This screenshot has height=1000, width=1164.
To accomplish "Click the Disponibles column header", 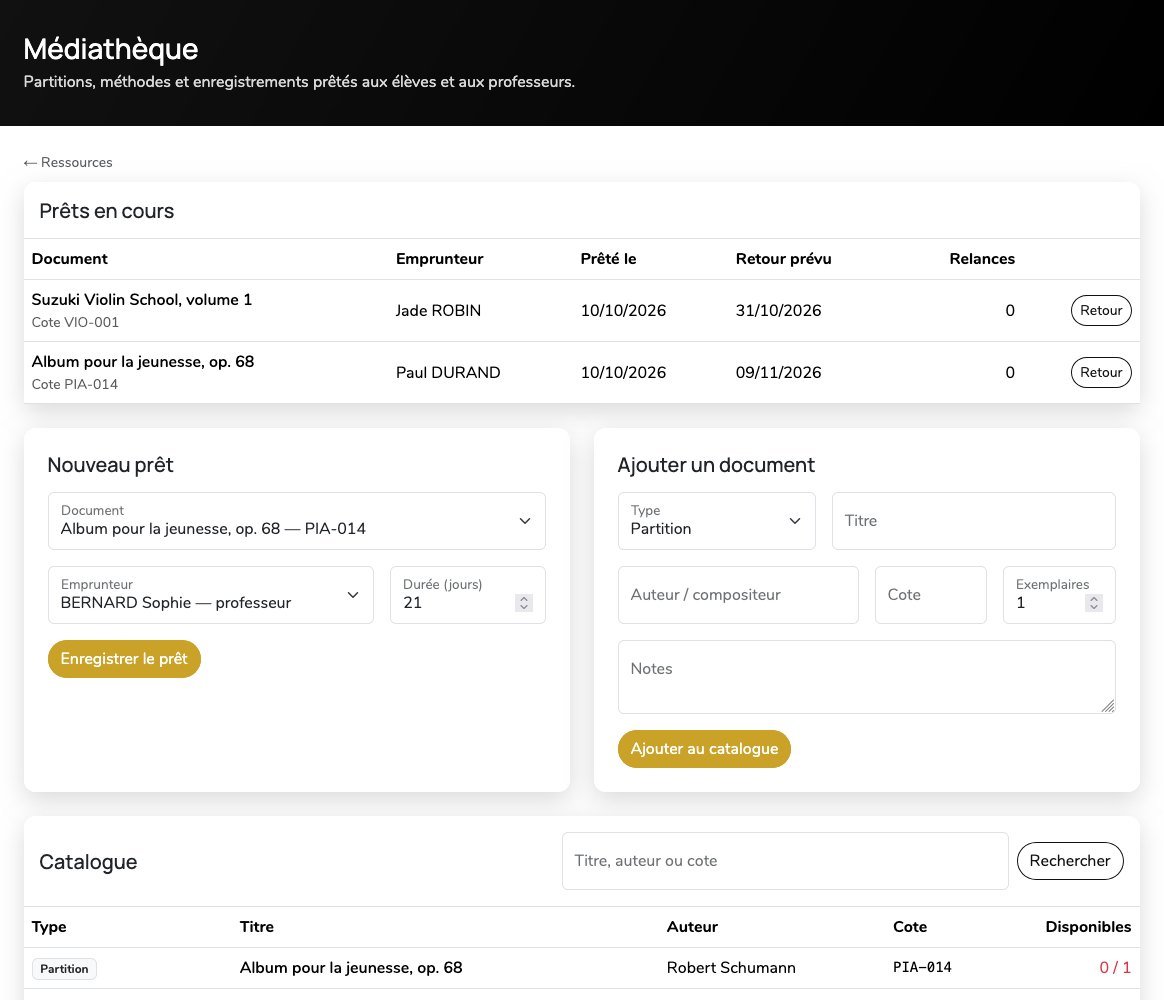I will [x=1088, y=927].
